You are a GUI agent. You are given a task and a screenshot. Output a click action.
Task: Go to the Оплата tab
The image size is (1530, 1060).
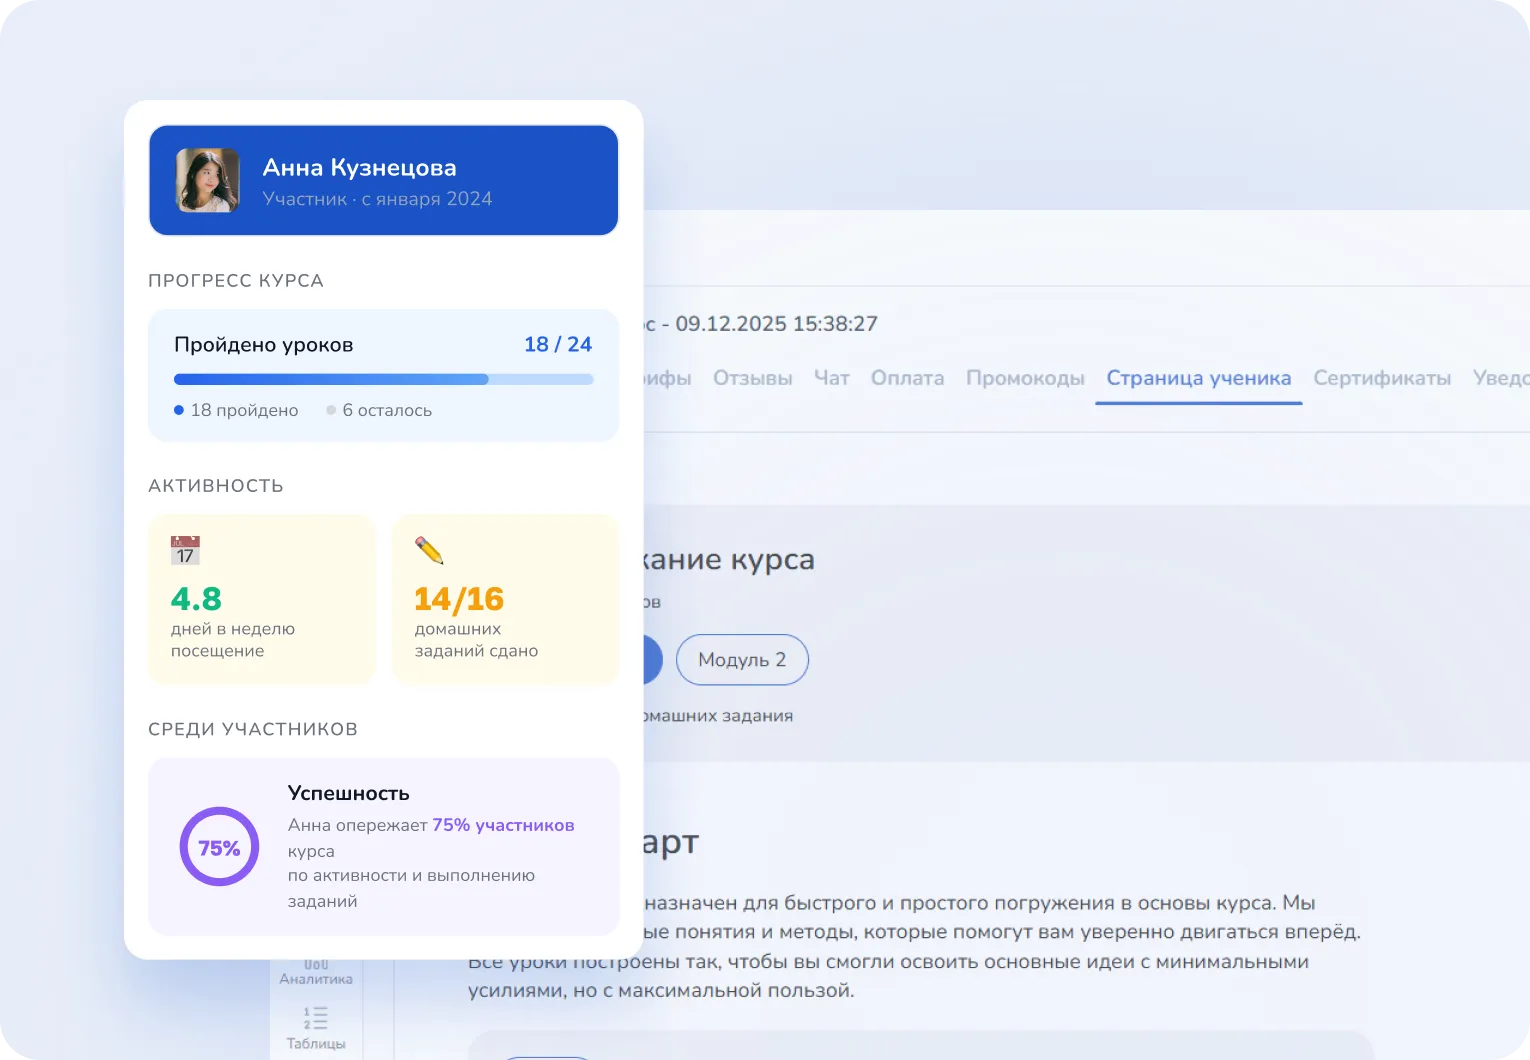pos(907,378)
